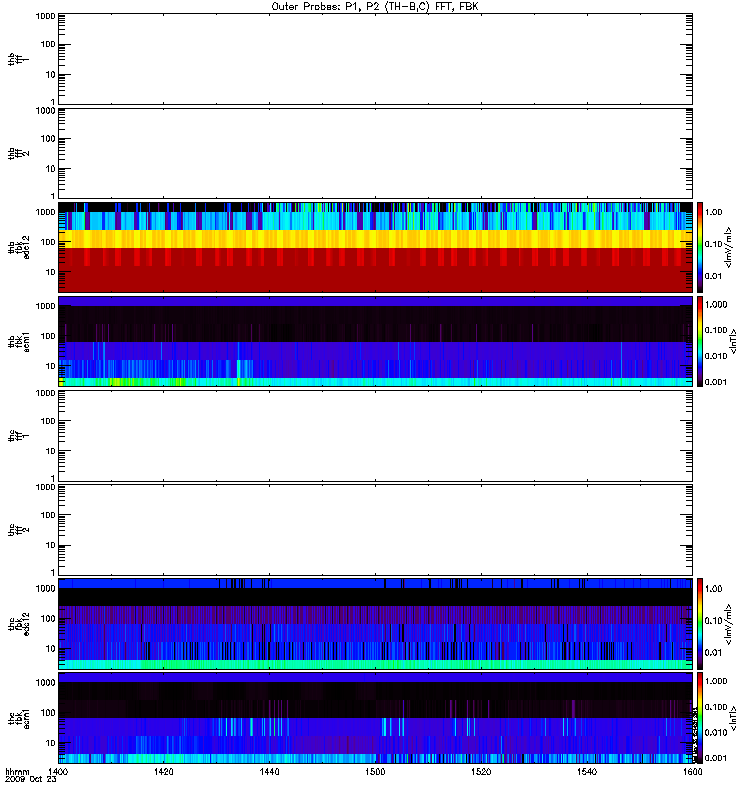Click the 0.10 tick on thc edc12 color bar
Image resolution: width=750 pixels, height=800 pixels.
point(713,620)
